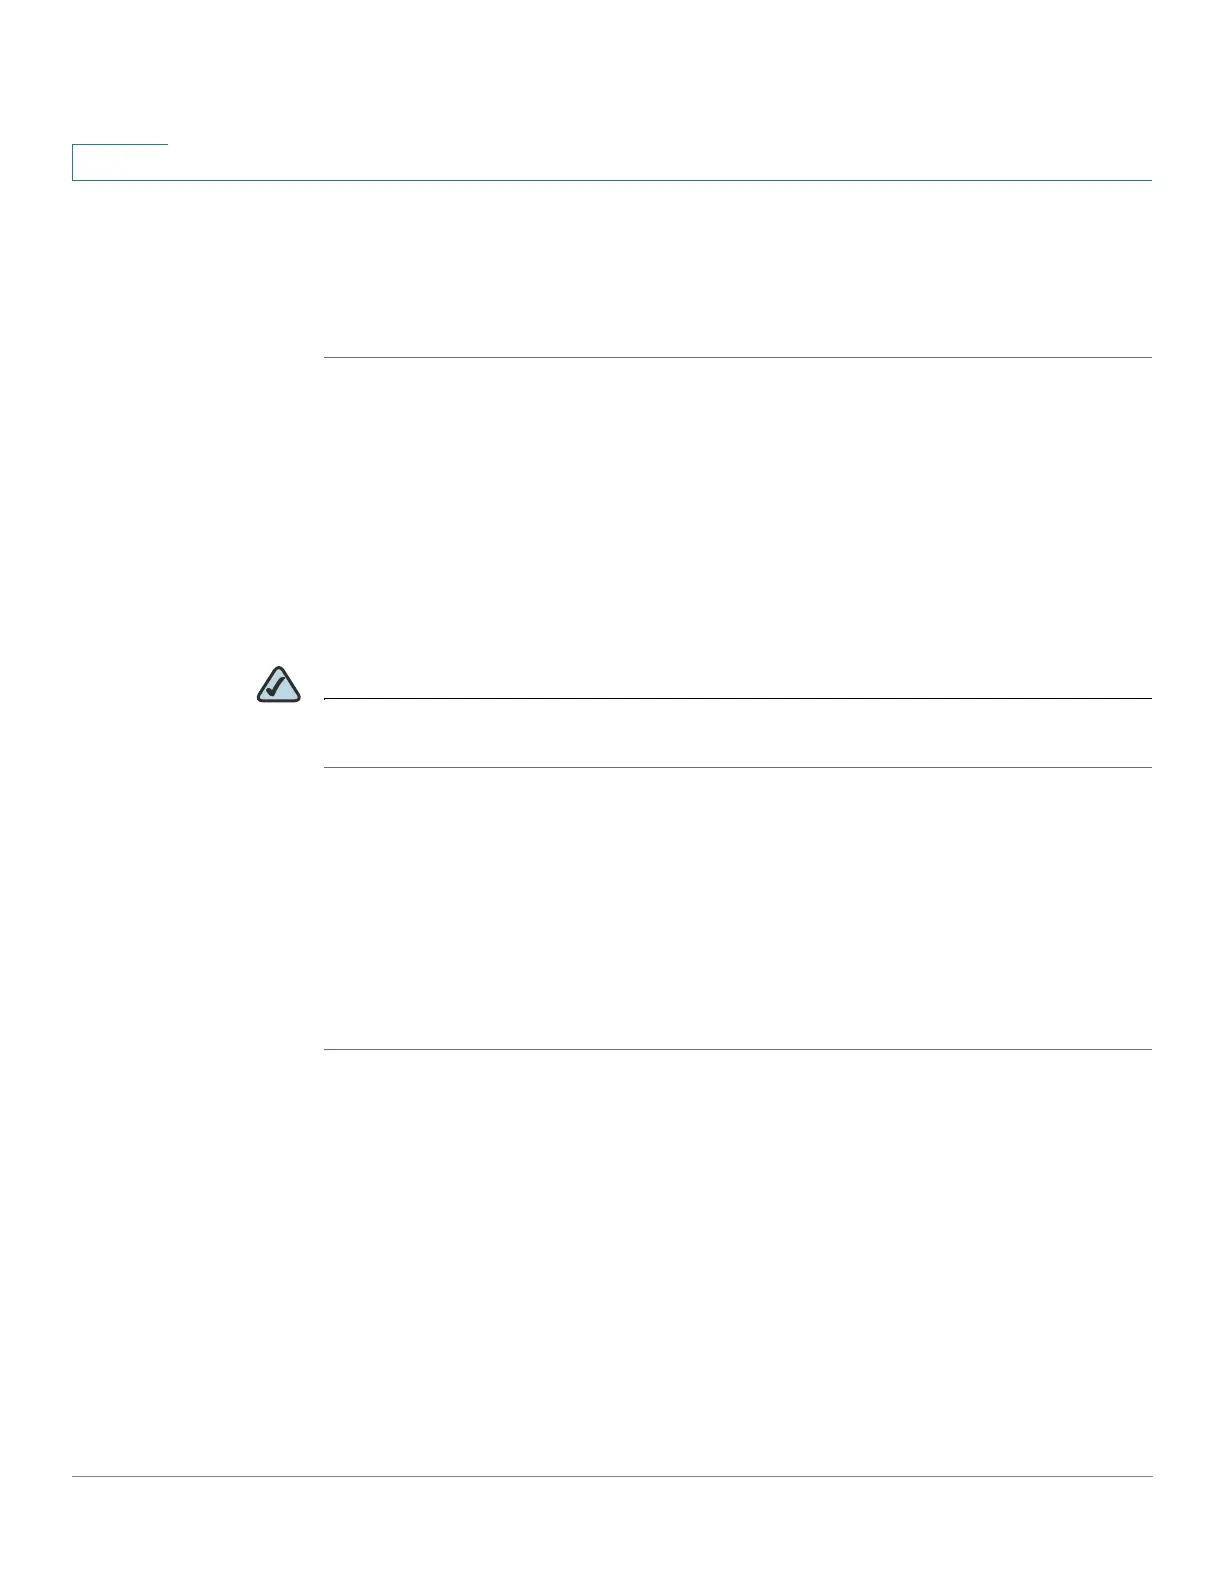Click blank body area above the note icon
1224x1584 pixels.
coord(738,510)
